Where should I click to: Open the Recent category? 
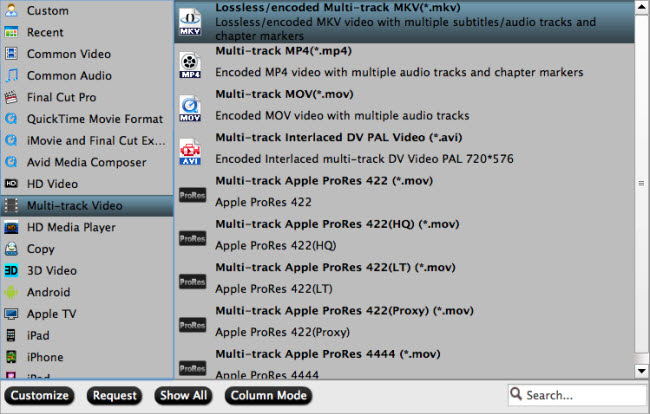[x=87, y=32]
